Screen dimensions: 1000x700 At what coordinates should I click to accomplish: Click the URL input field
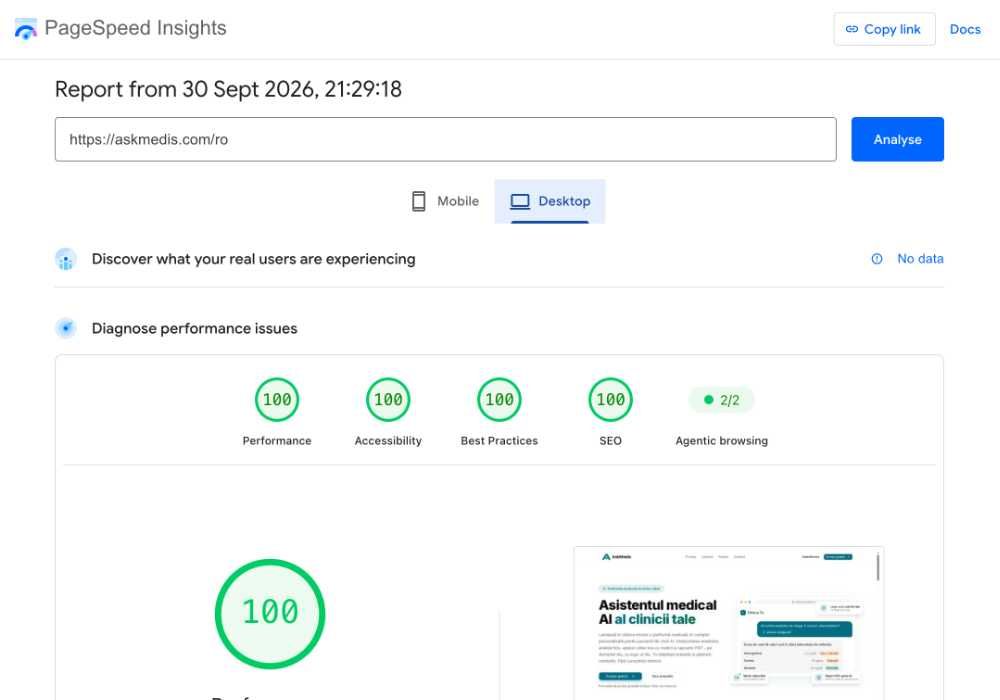point(445,139)
